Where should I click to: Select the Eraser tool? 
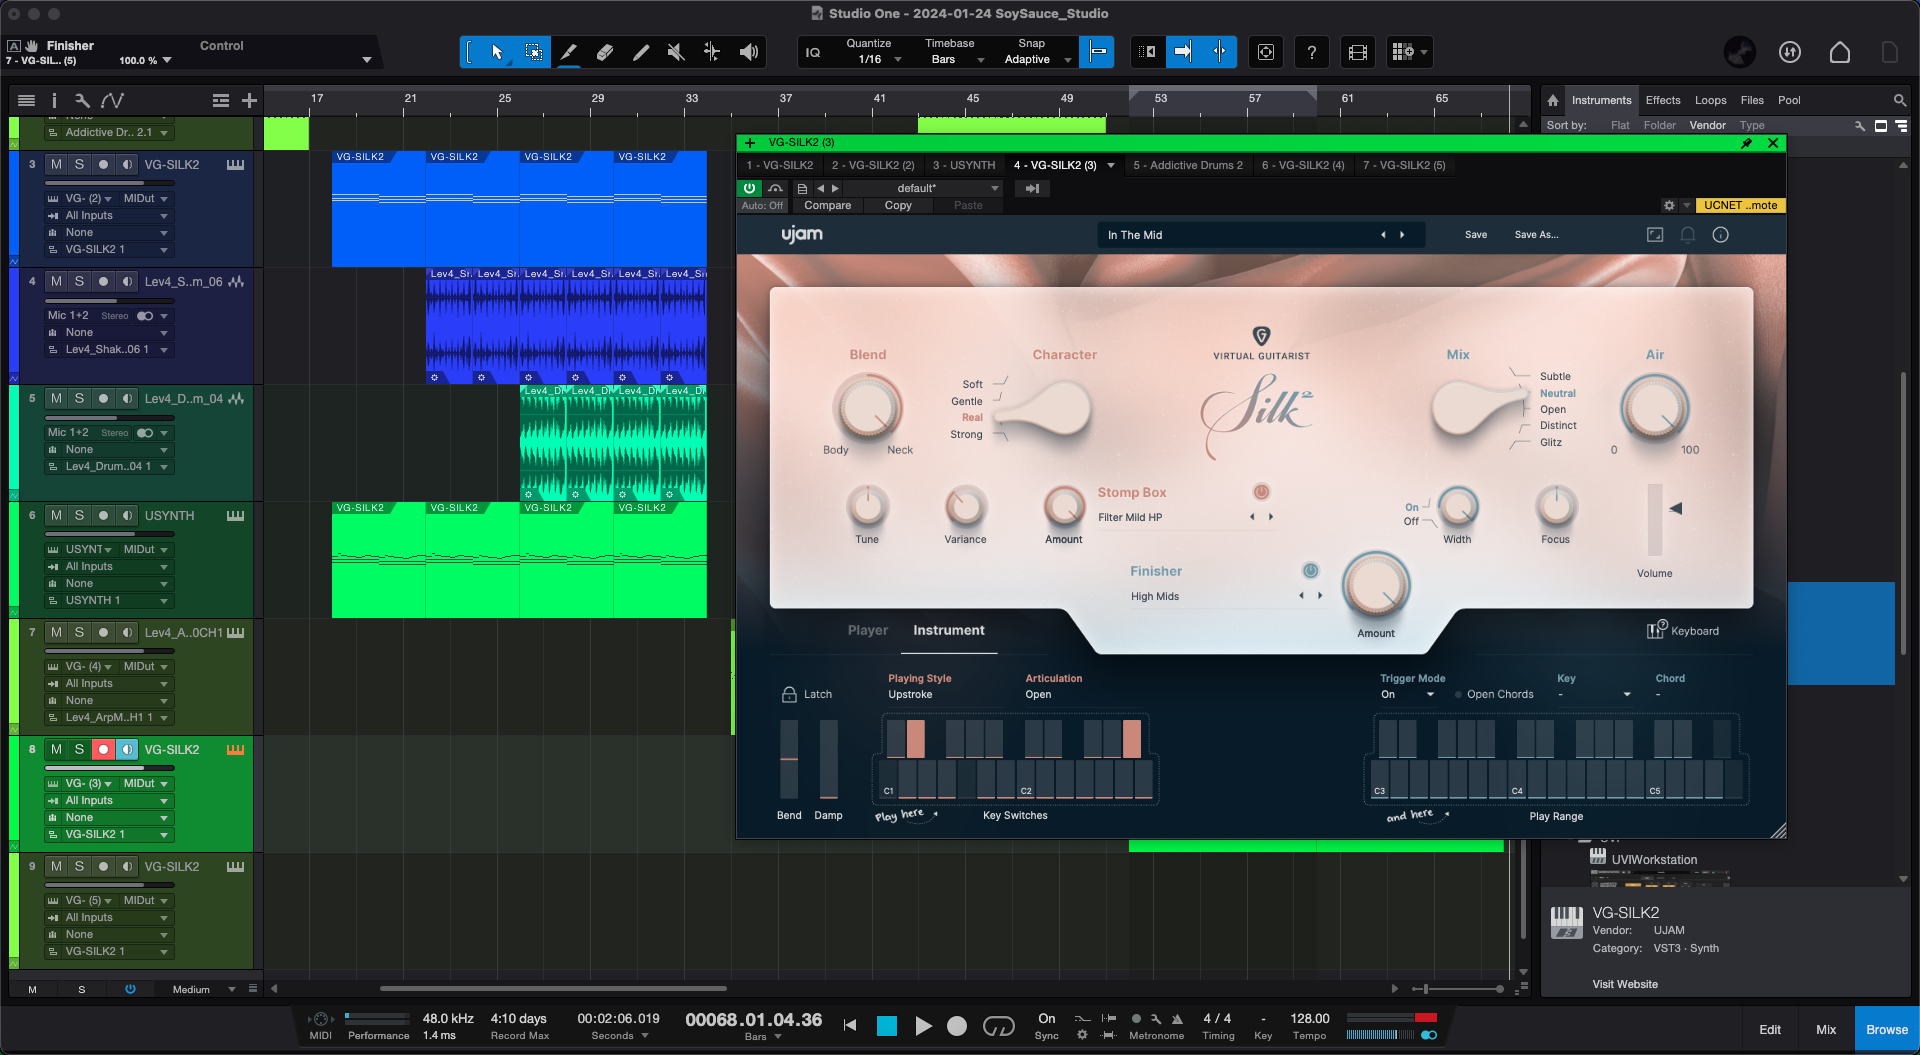[604, 52]
